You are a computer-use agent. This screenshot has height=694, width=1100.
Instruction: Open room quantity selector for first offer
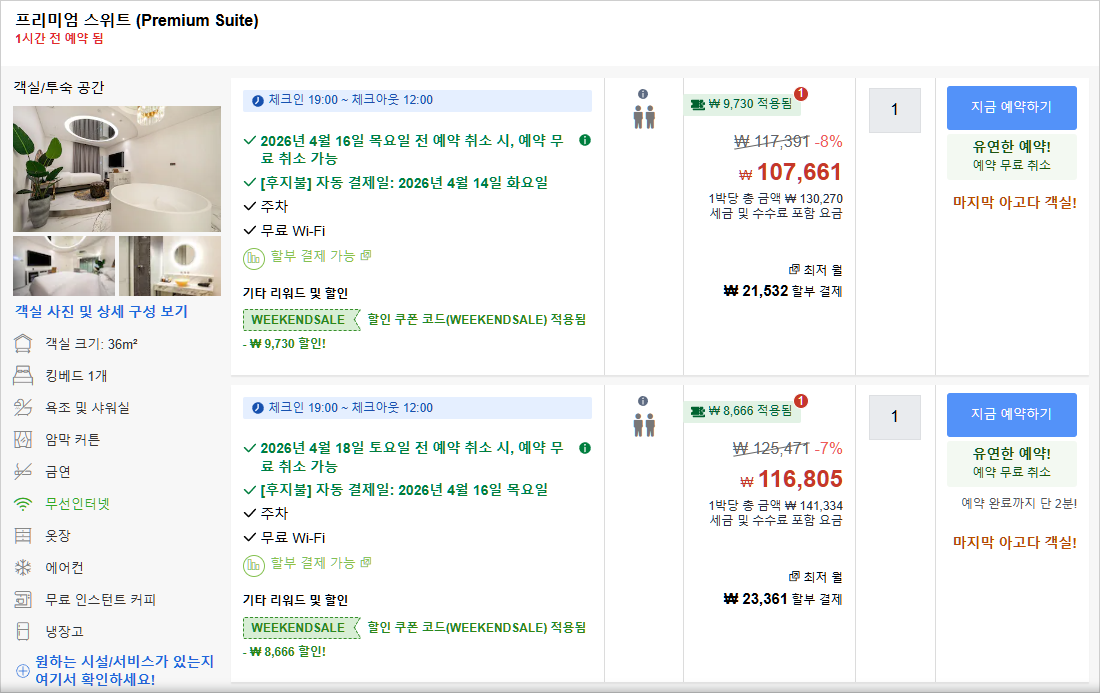(894, 110)
